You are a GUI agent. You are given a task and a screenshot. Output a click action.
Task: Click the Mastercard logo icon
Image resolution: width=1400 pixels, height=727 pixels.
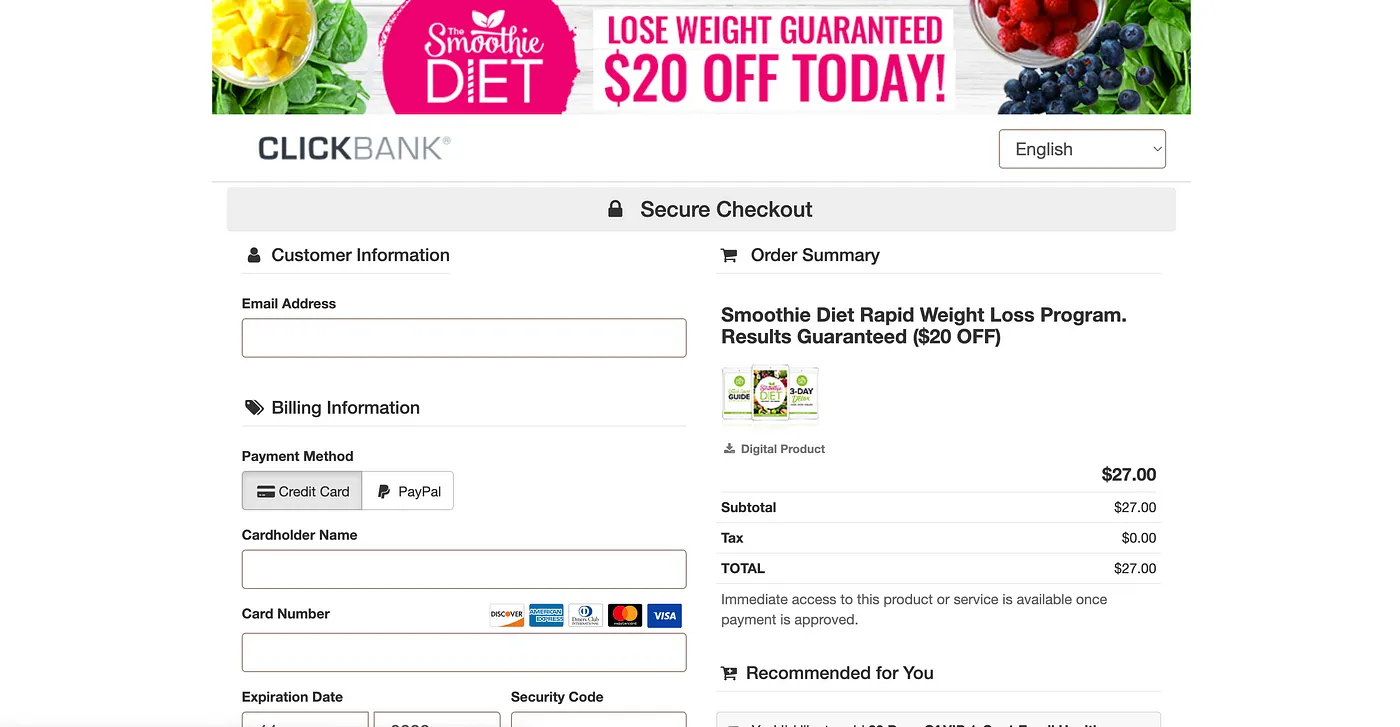coord(625,615)
